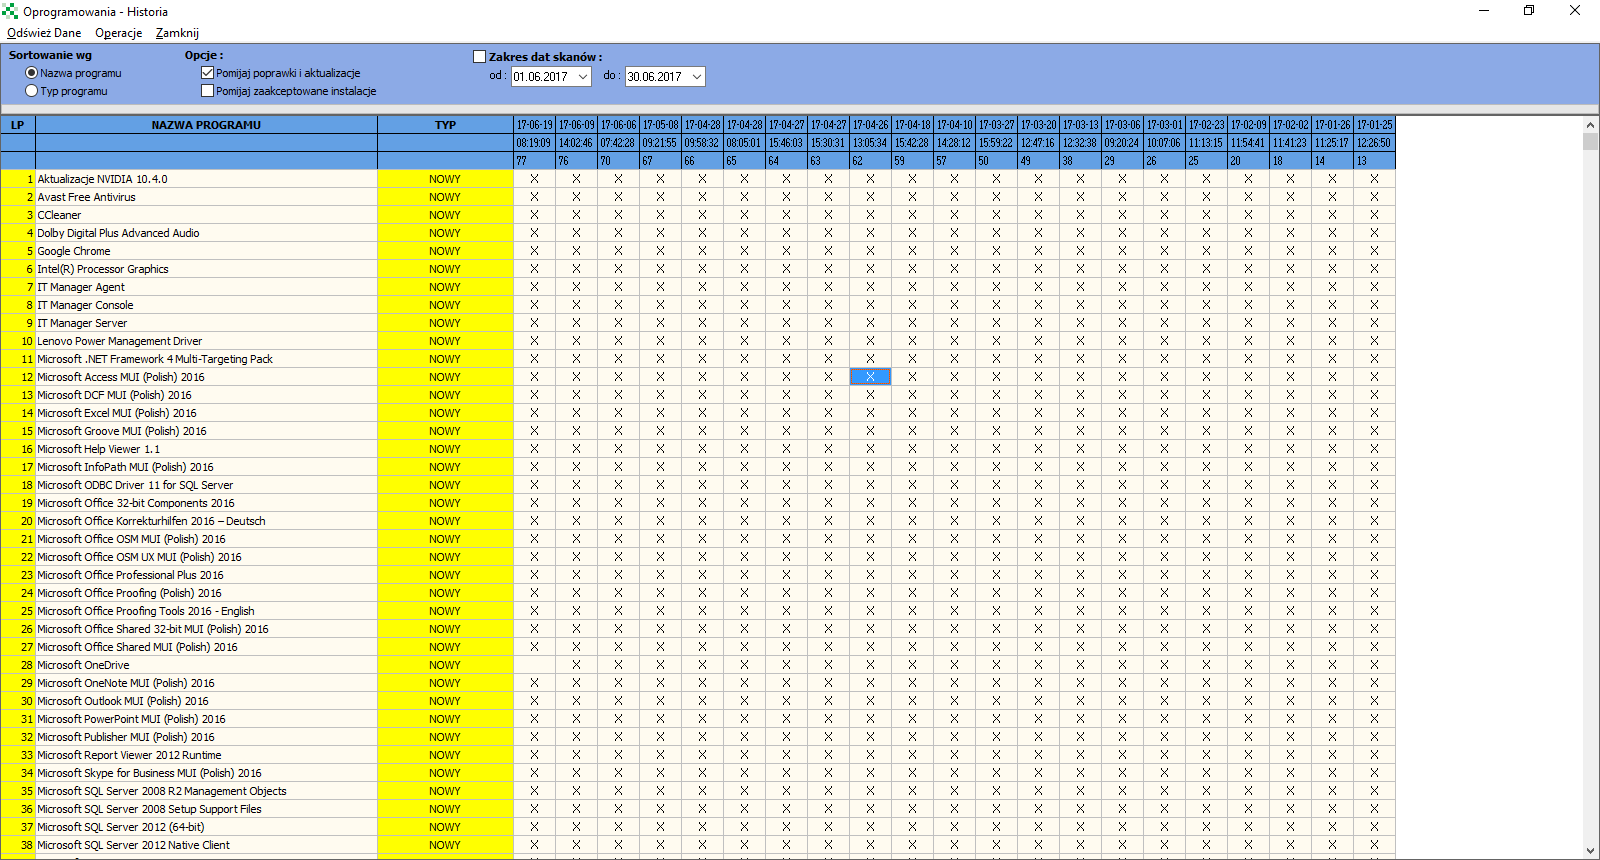Select "Microsoft Outlook MUI (Polish) 2016" name
Image resolution: width=1600 pixels, height=860 pixels.
coord(123,701)
